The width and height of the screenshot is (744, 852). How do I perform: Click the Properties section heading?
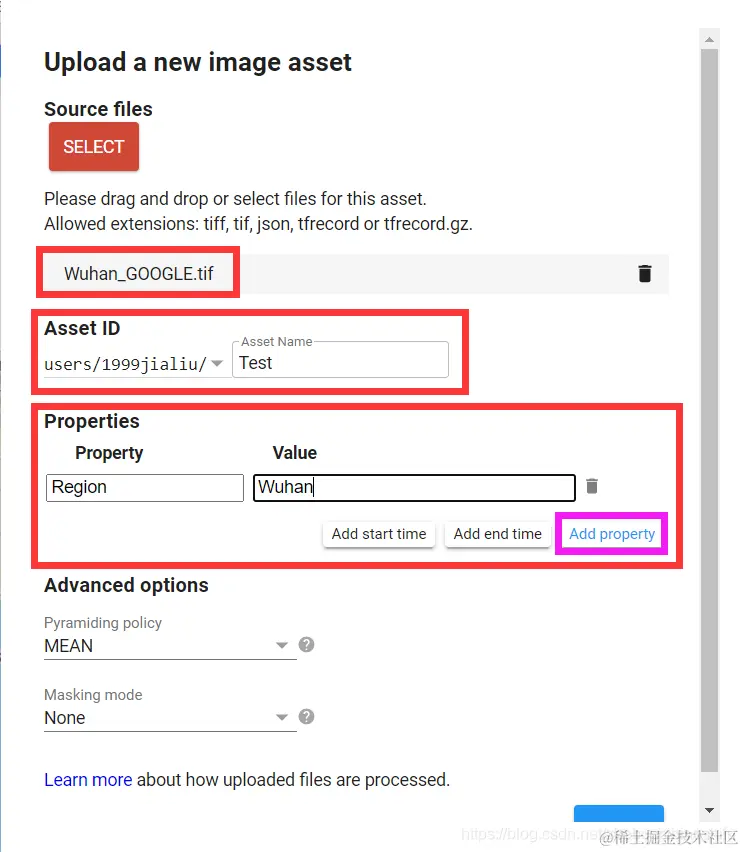coord(92,421)
